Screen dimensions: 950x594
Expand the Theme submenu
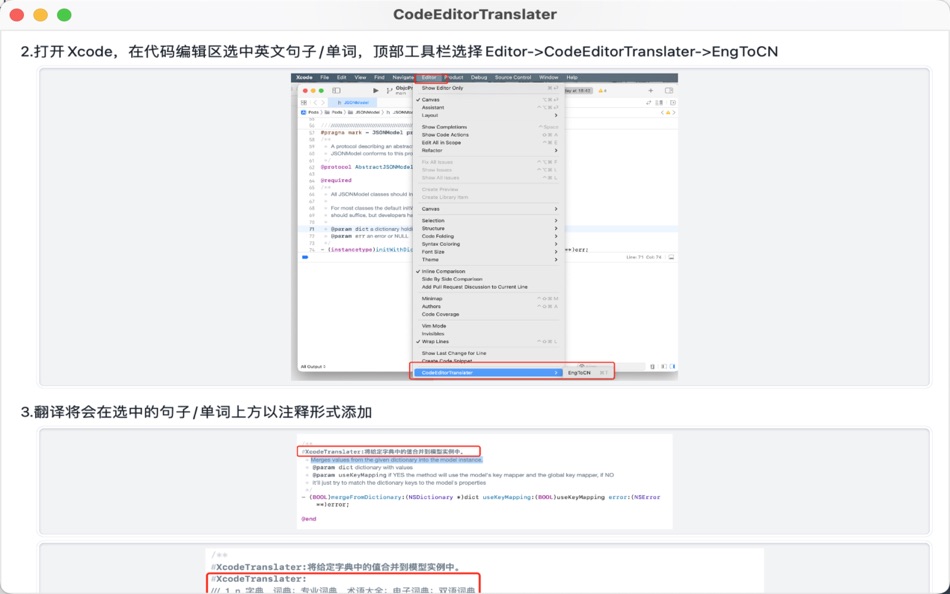(x=488, y=259)
